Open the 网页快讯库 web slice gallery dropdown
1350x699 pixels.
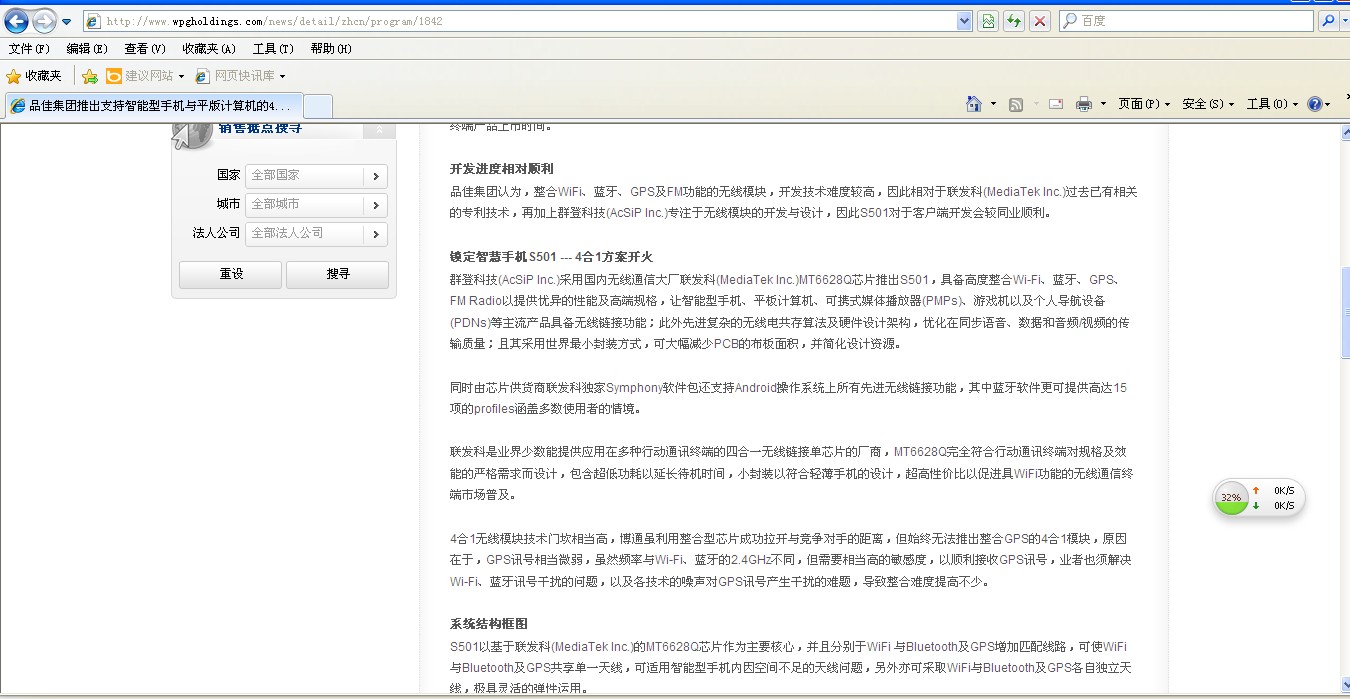pyautogui.click(x=240, y=76)
